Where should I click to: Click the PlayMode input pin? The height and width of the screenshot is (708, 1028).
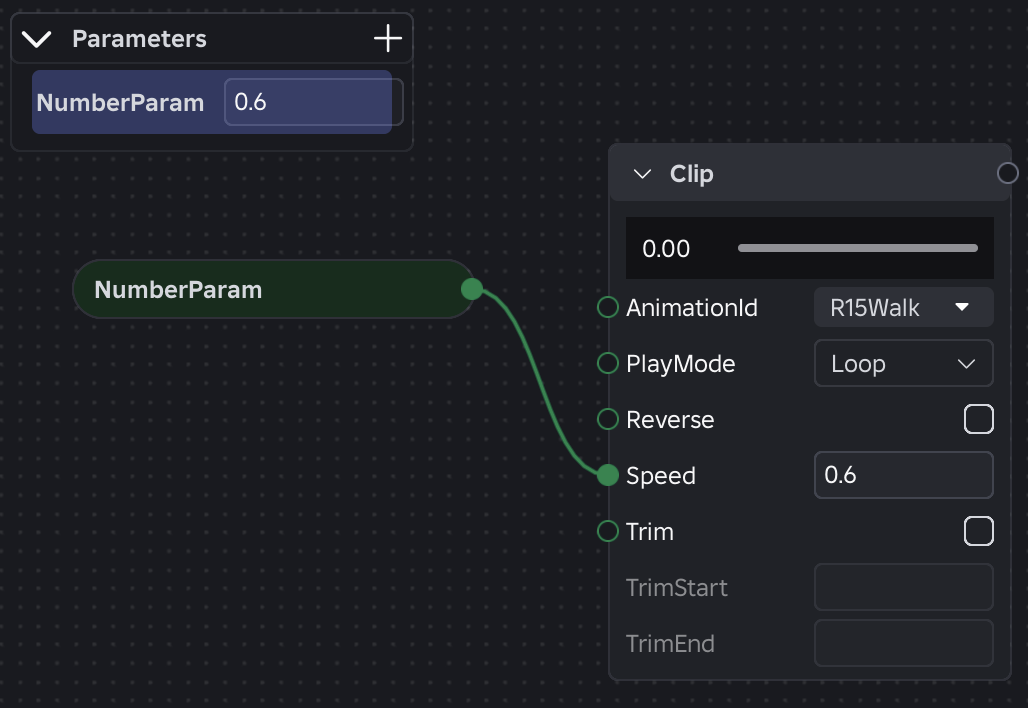coord(608,363)
